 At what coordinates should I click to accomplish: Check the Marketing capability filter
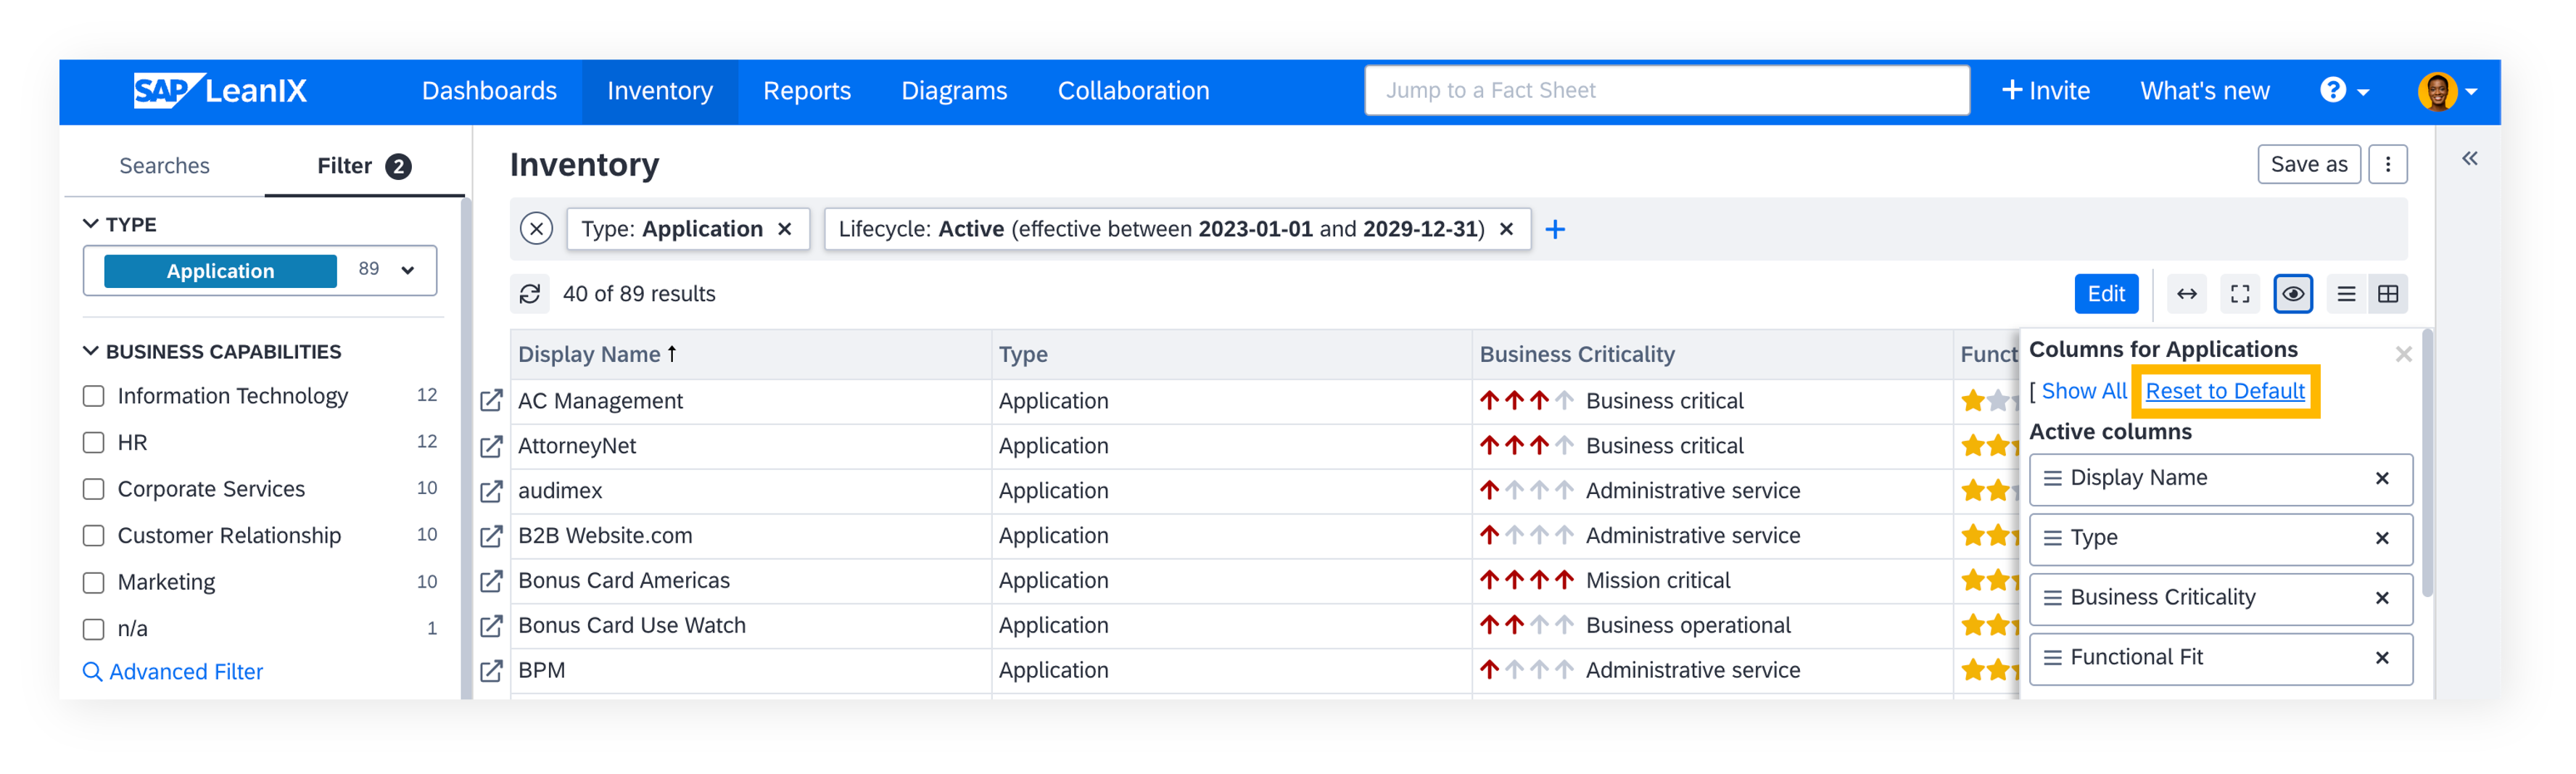click(93, 583)
